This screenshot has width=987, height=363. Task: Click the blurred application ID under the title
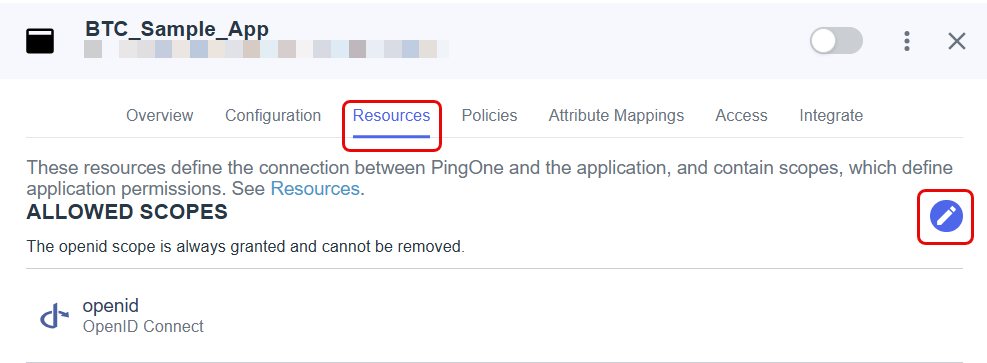[x=266, y=49]
